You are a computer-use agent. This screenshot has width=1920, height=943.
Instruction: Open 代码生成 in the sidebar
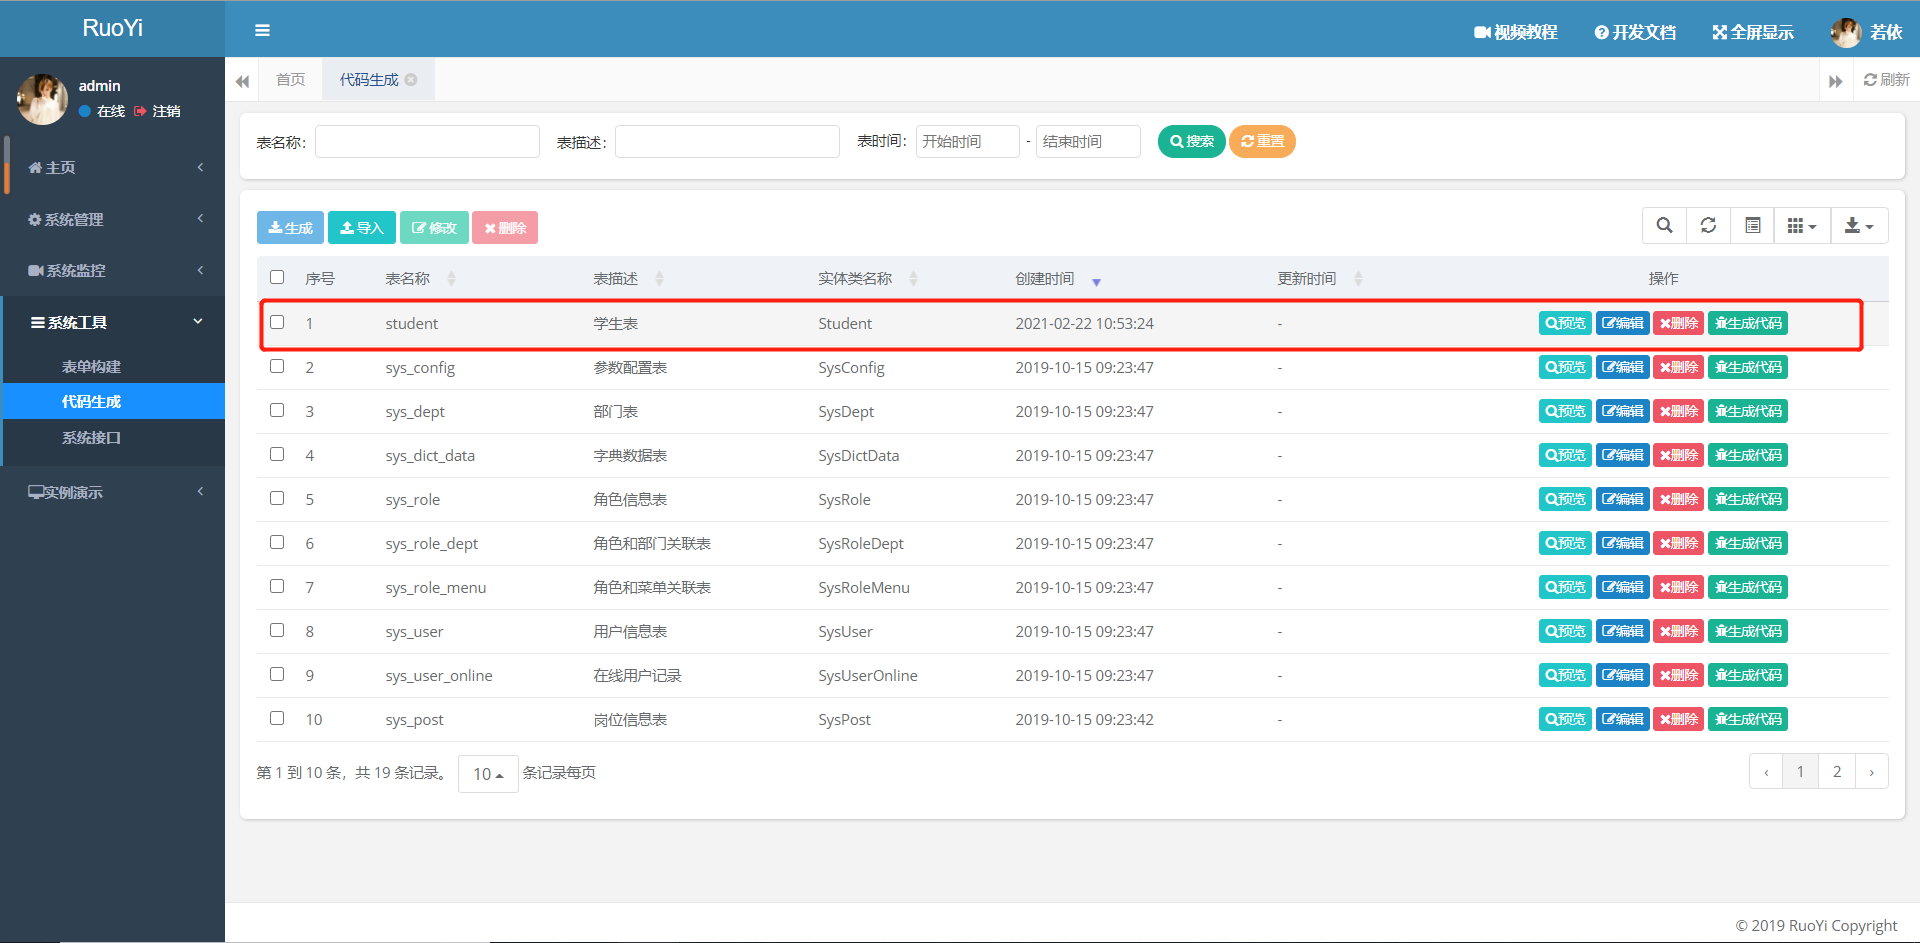tap(114, 401)
